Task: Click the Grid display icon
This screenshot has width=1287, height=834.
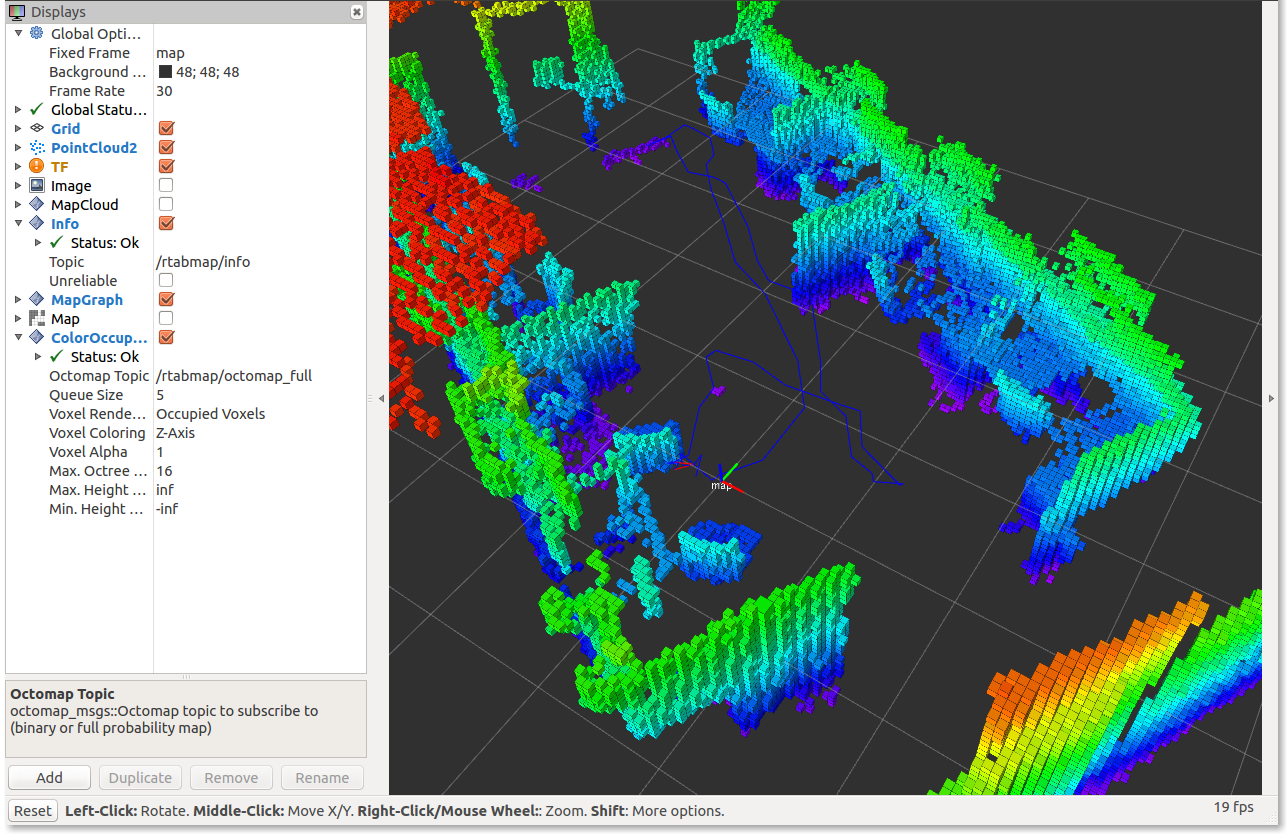Action: pos(37,129)
